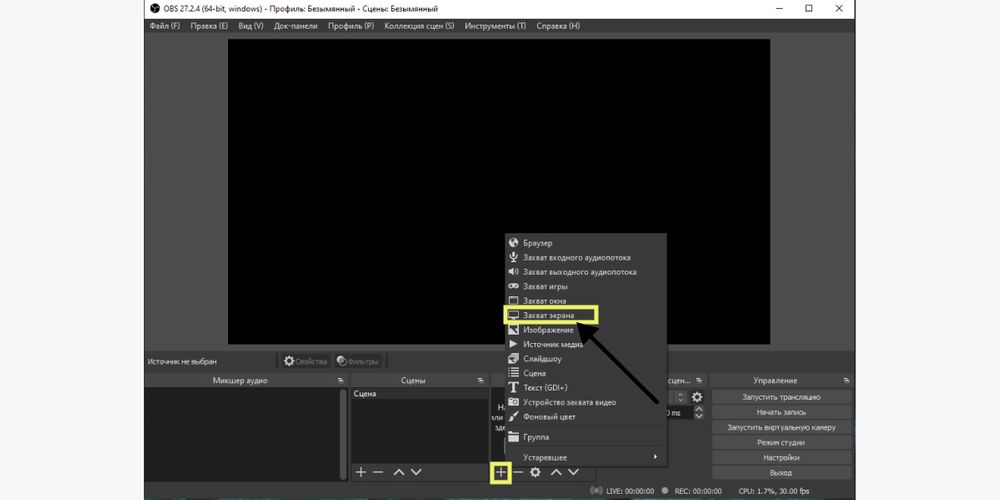Undock the Управление panel via its pop-out icon
This screenshot has width=1000, height=500.
(x=846, y=381)
